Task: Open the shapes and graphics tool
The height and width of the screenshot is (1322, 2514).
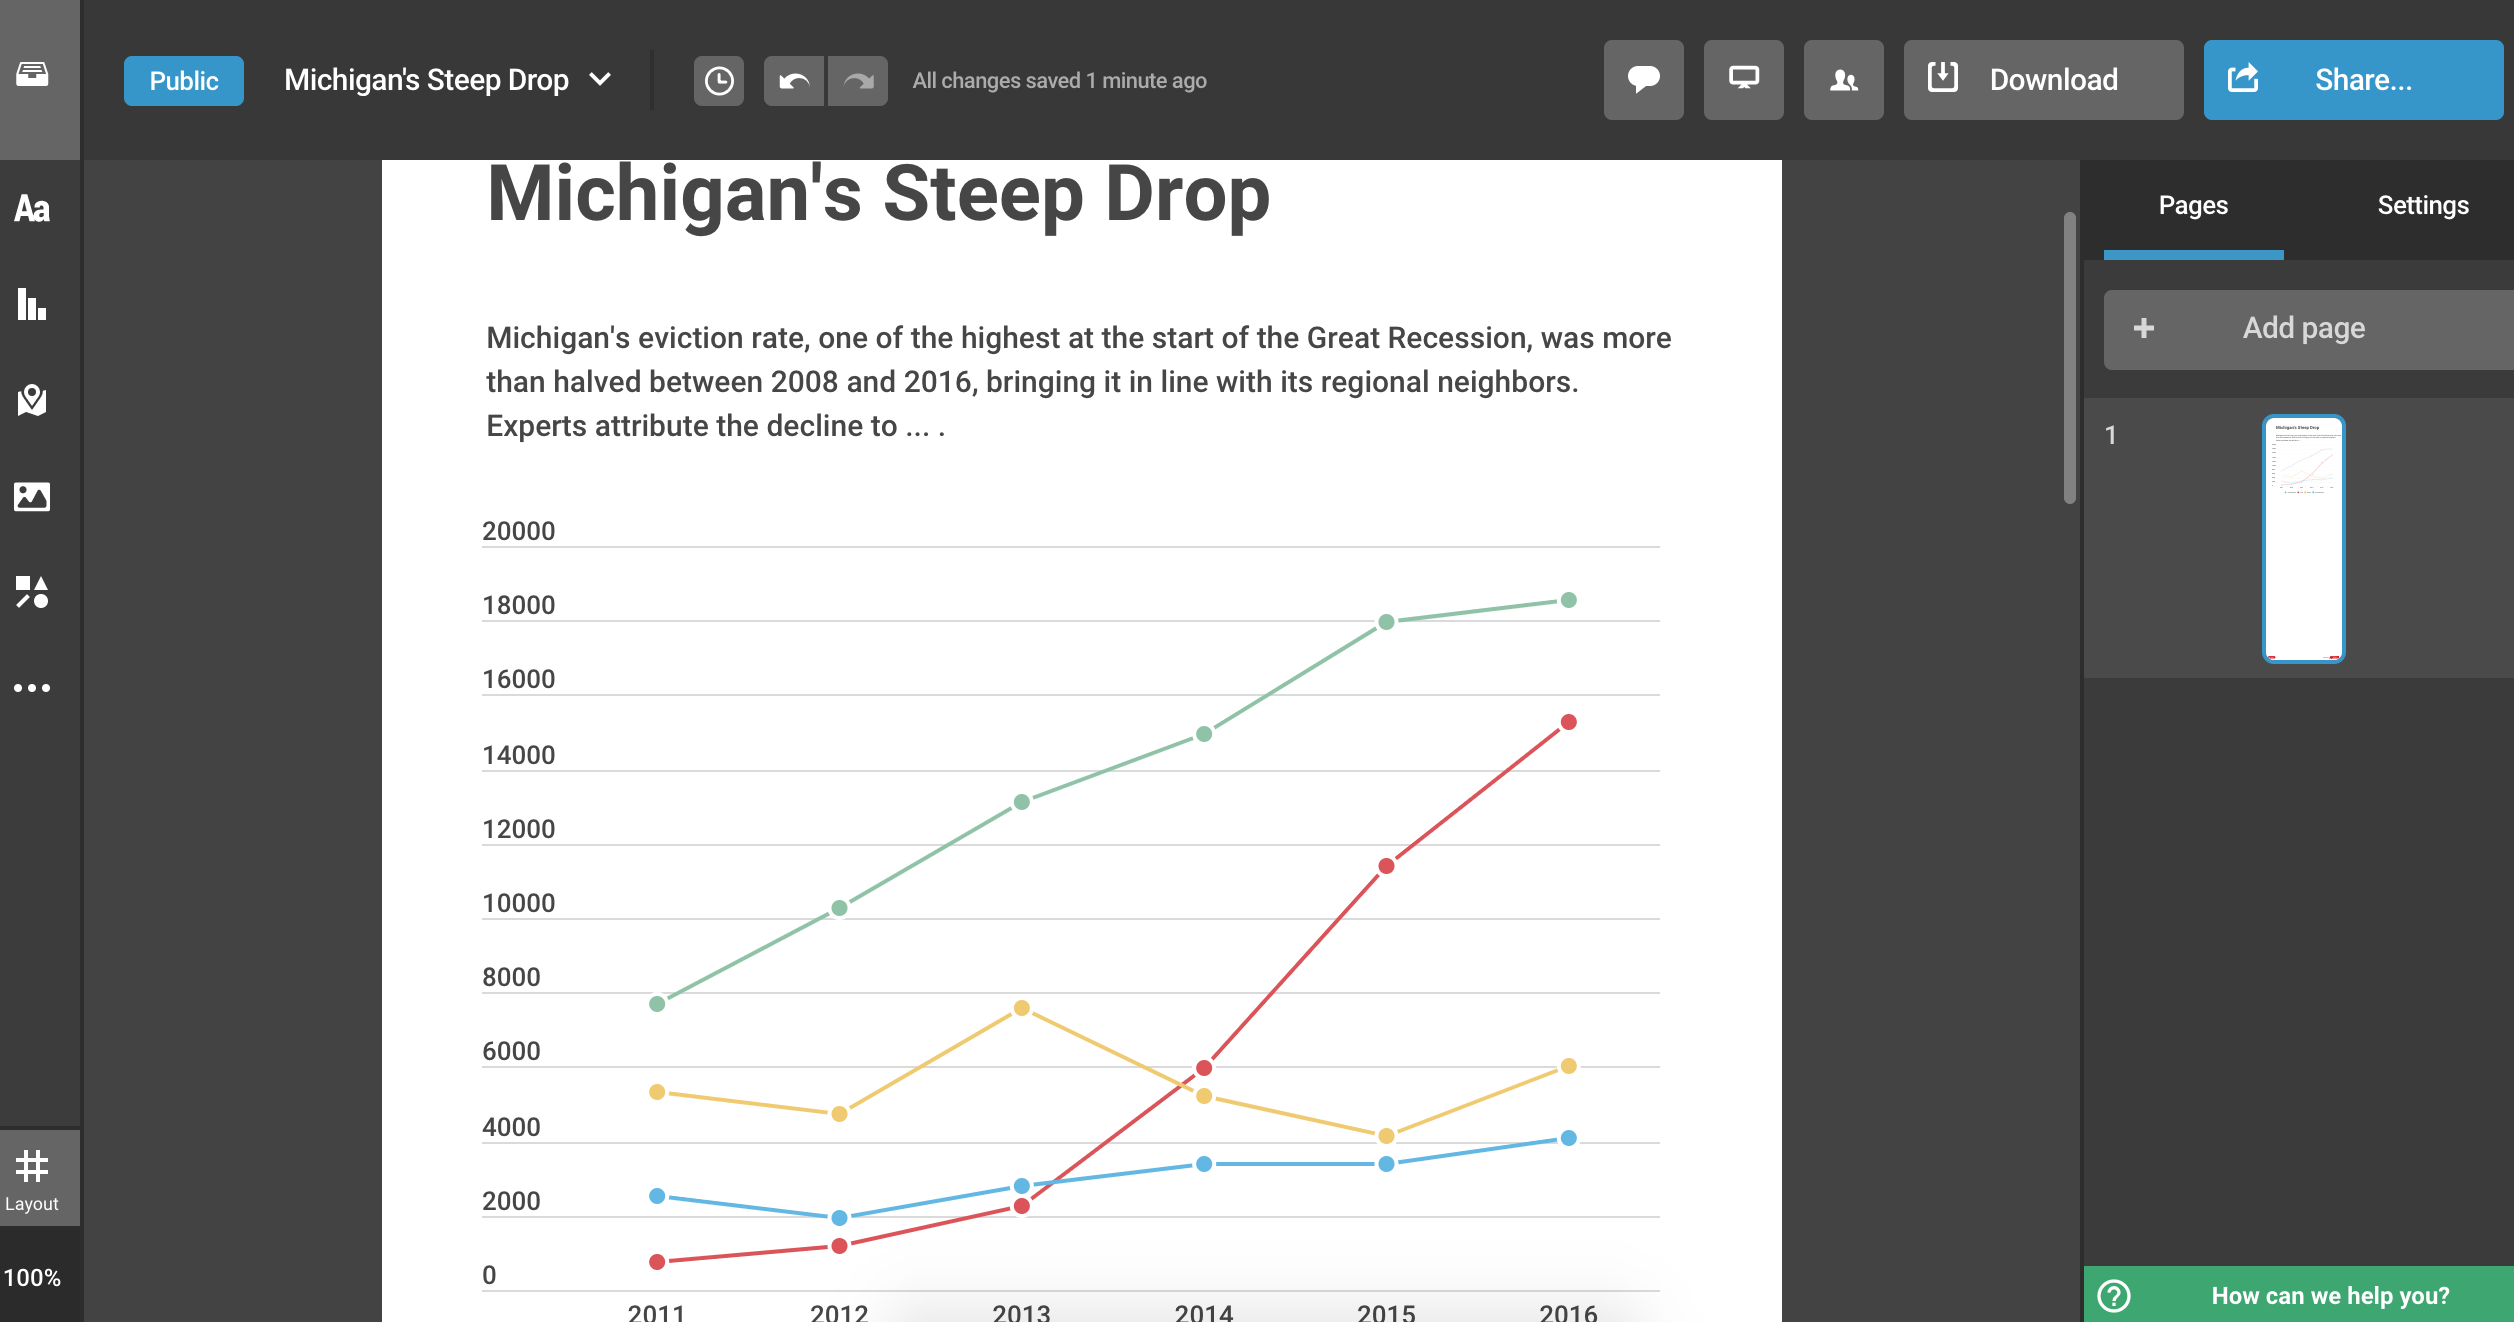Action: click(32, 592)
